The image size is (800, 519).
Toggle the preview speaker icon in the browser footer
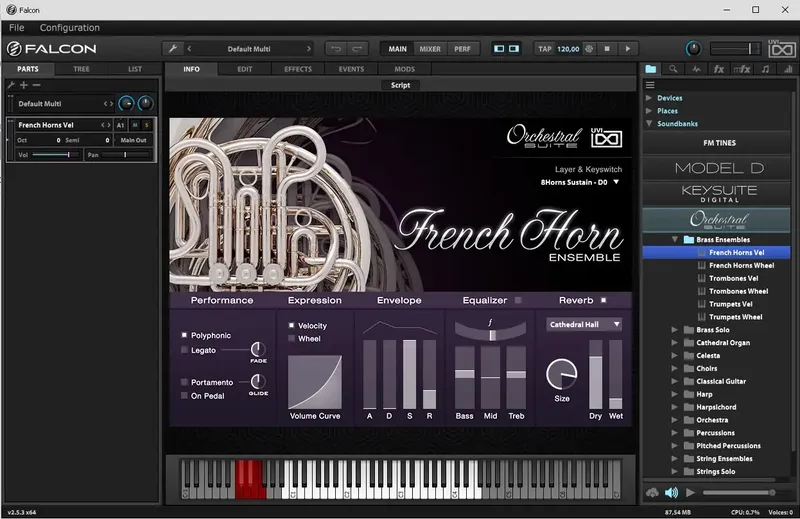click(671, 492)
